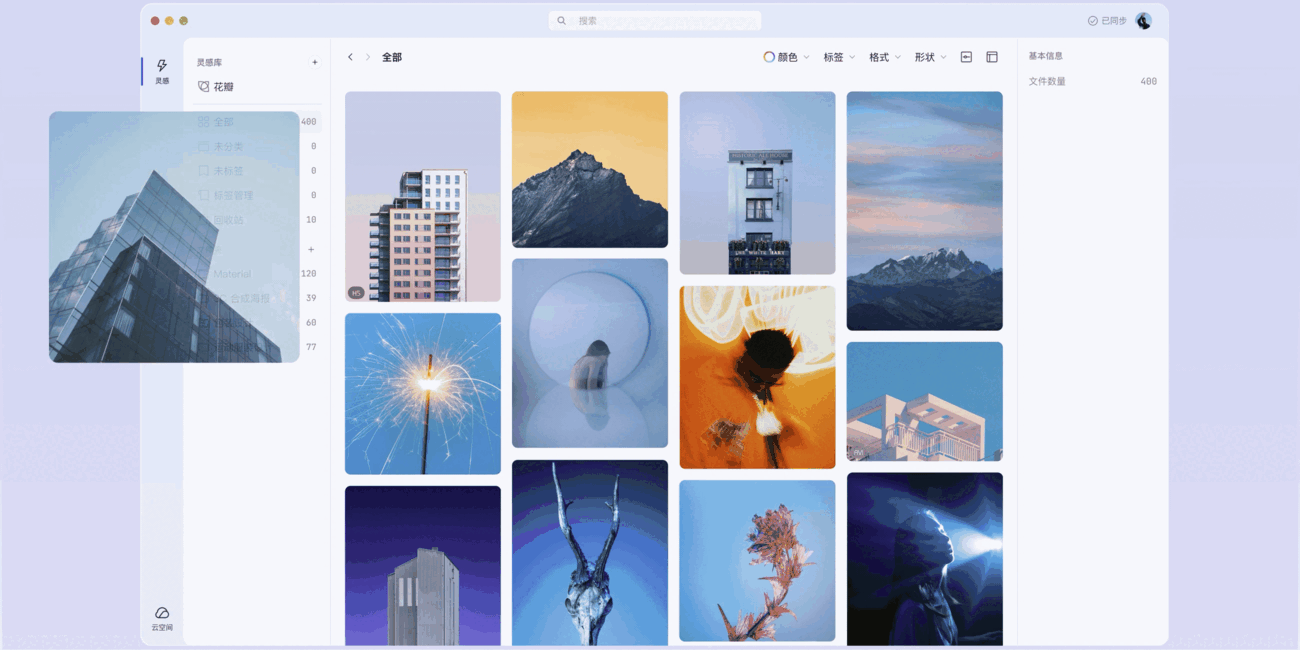Click the 全部 breadcrumb title

click(x=392, y=57)
